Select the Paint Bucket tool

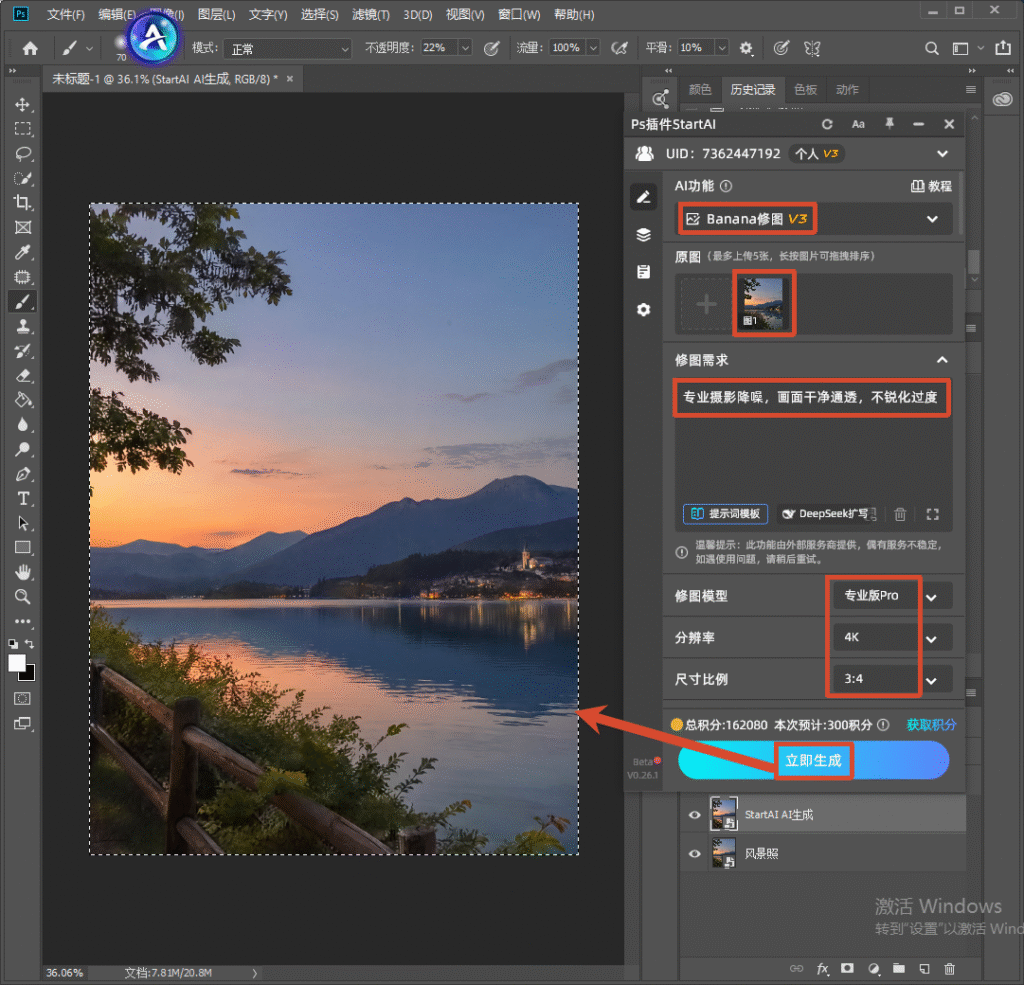point(23,400)
